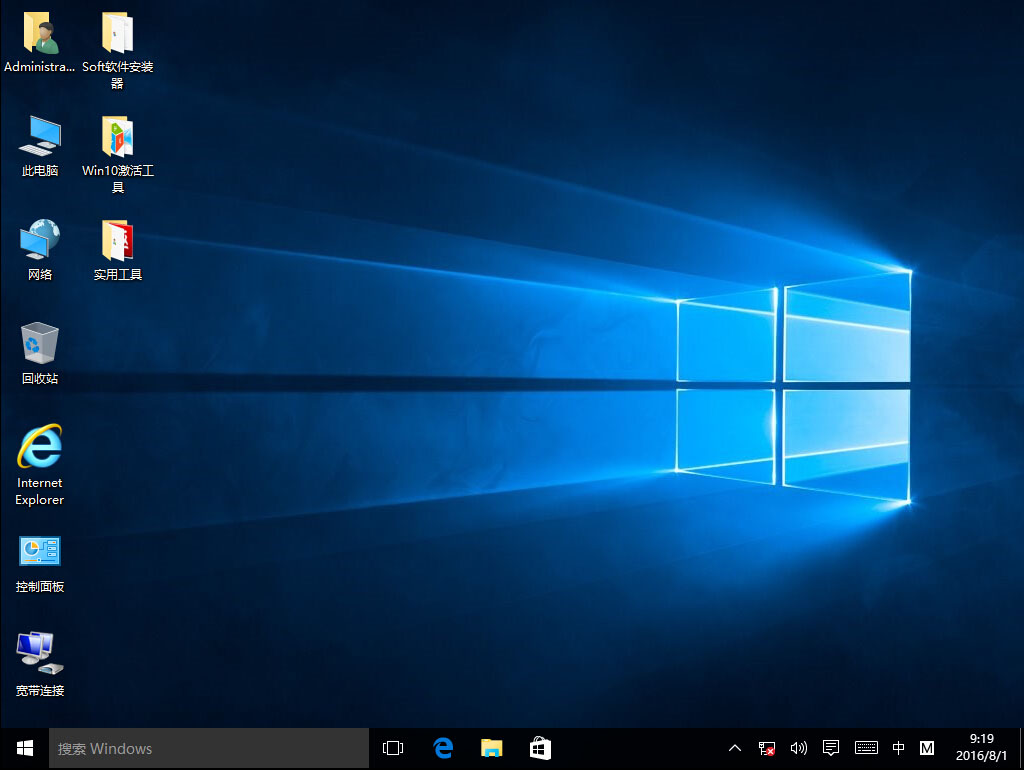
Task: Open the Administrator user folder
Action: click(39, 33)
